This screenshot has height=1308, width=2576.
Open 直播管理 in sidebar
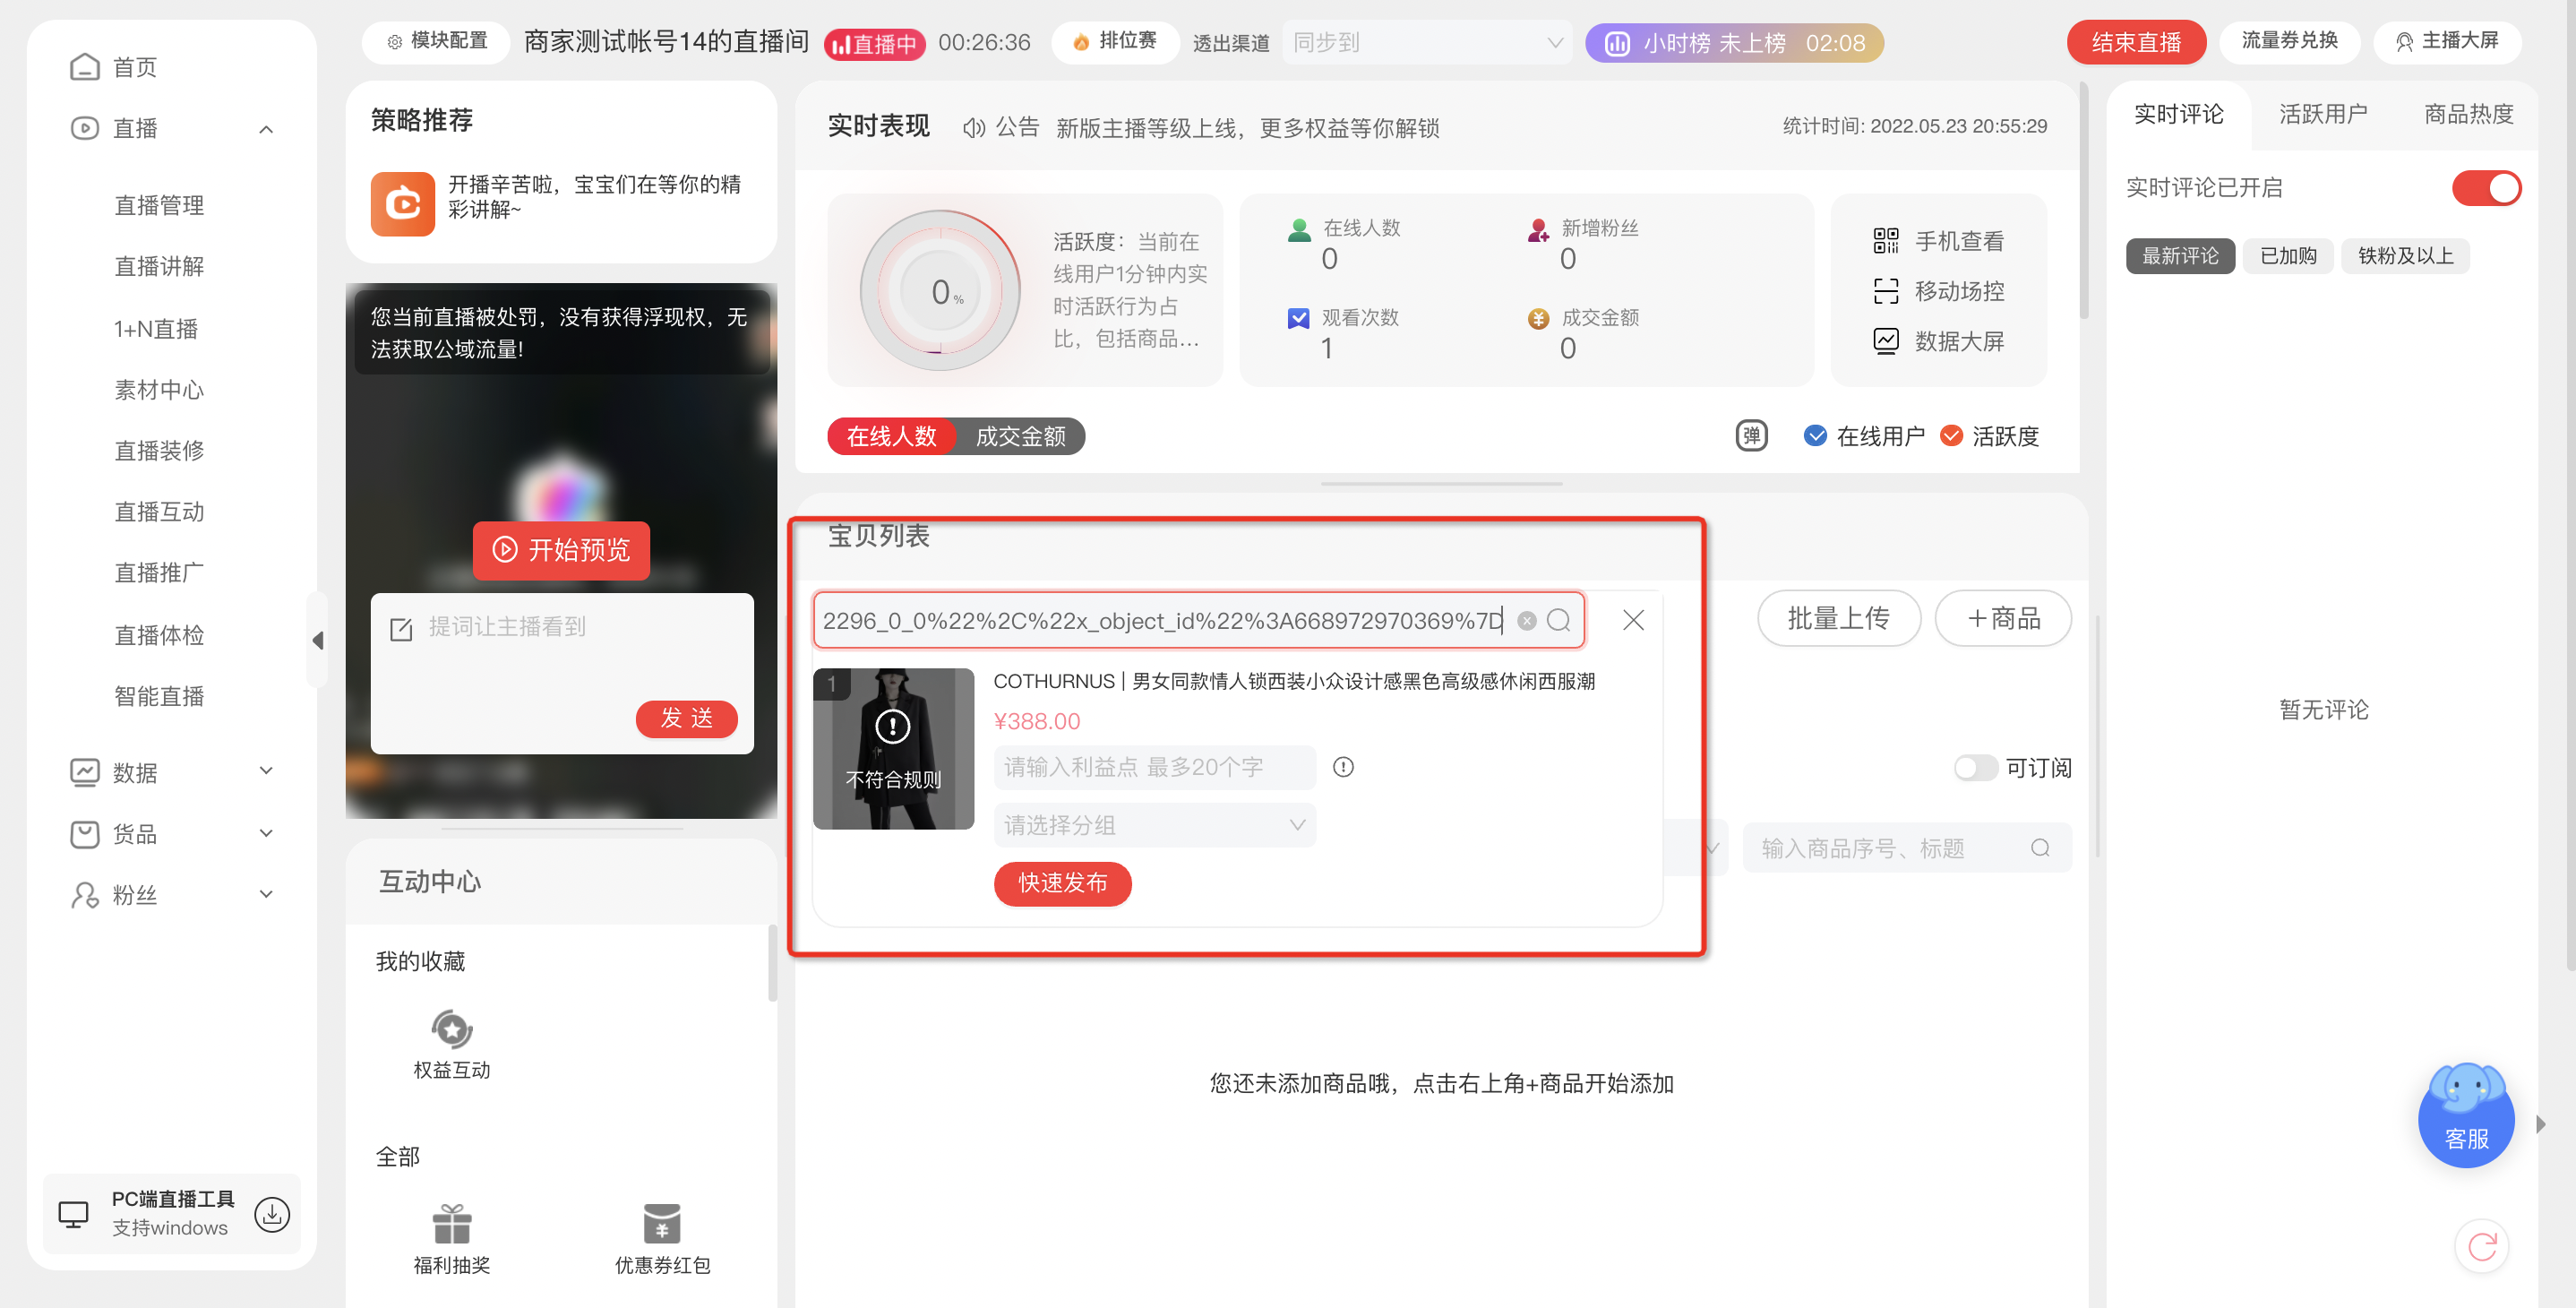tap(159, 205)
